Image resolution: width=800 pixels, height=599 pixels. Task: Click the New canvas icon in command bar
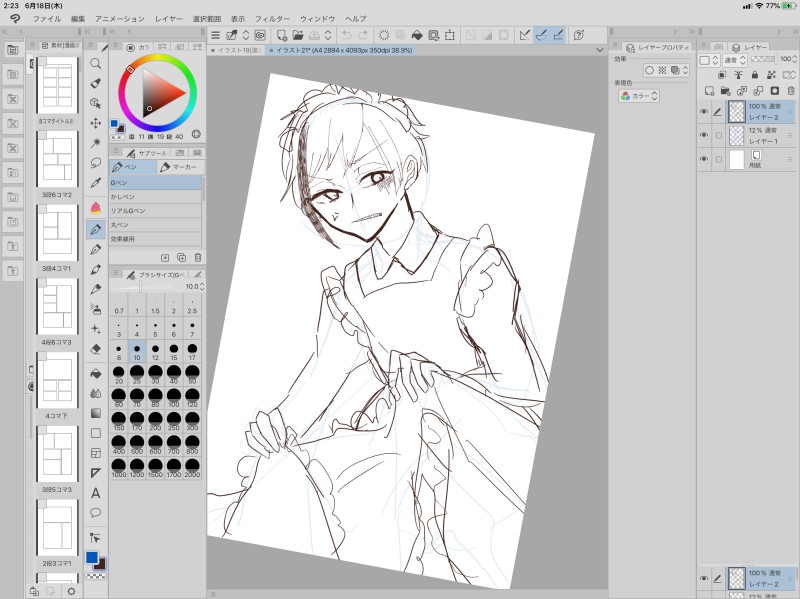pyautogui.click(x=281, y=35)
